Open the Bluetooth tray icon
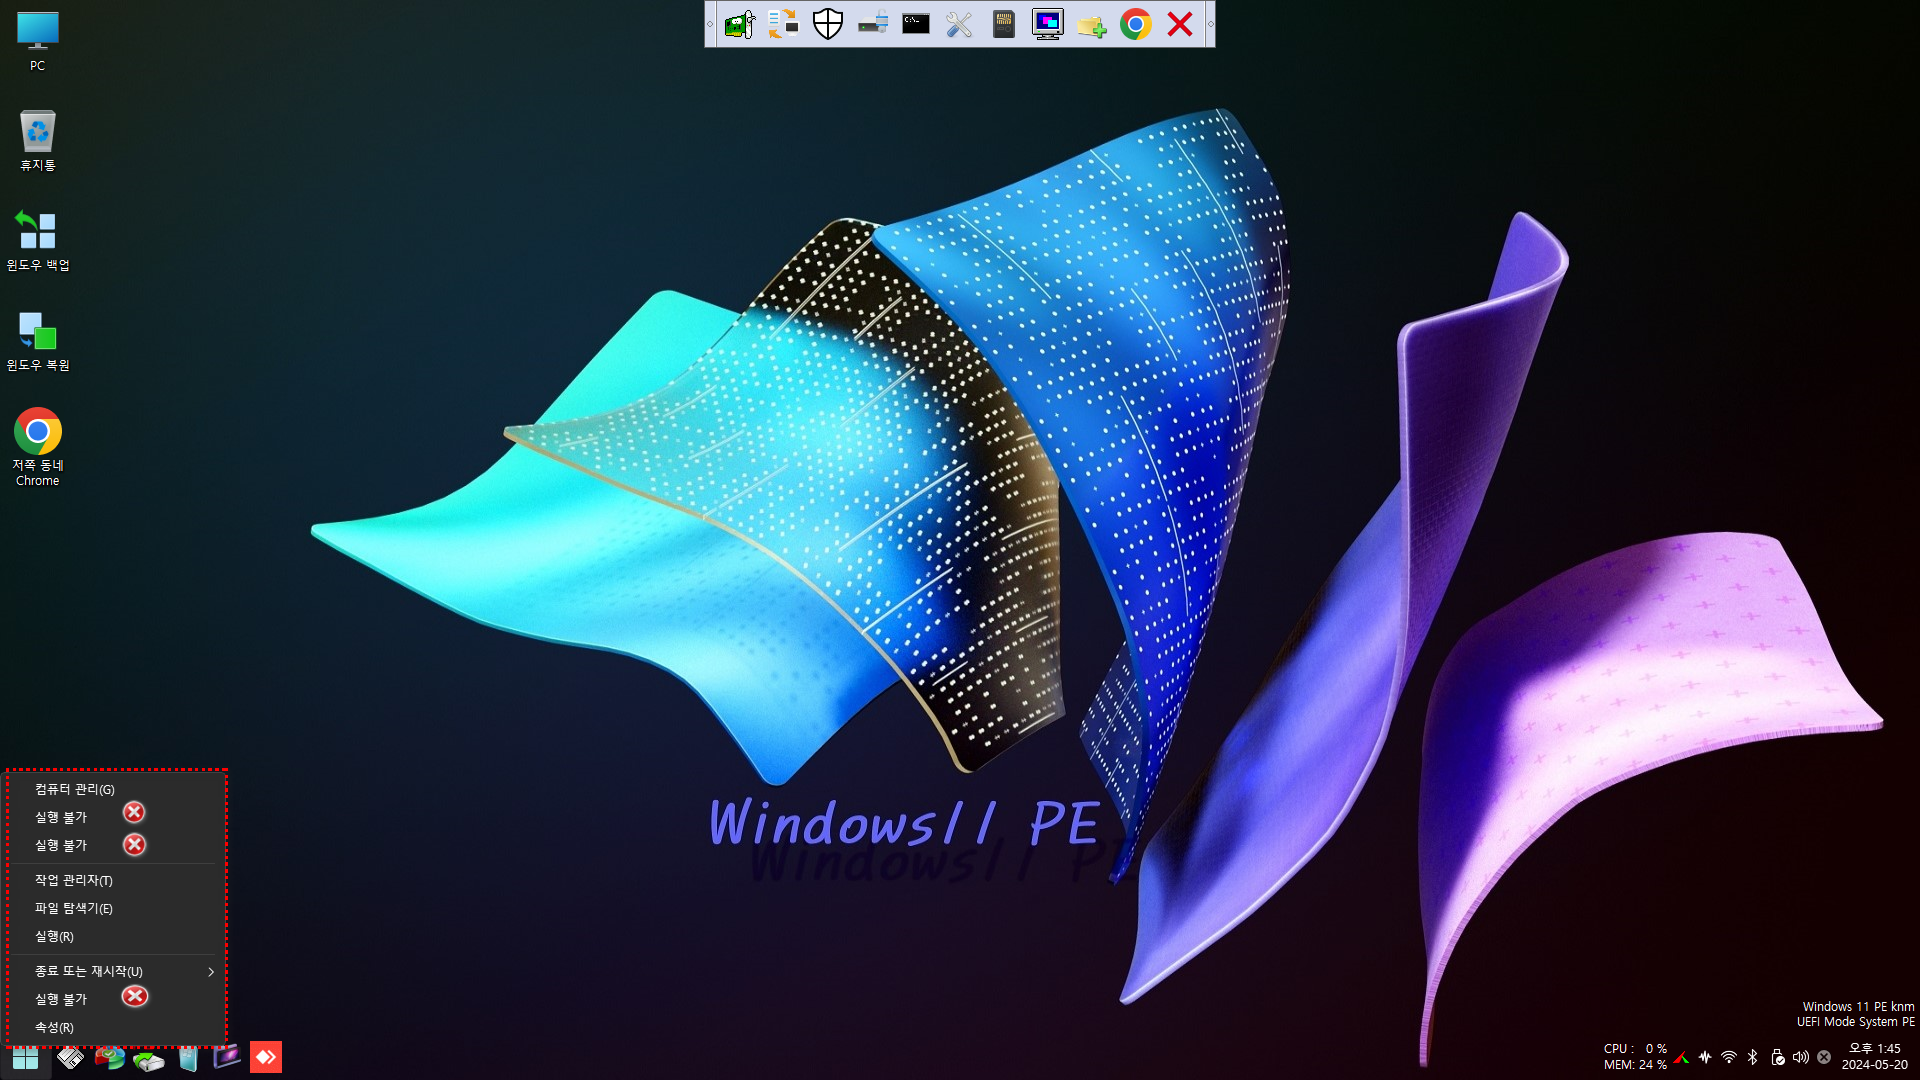The image size is (1920, 1080). pos(1753,1057)
